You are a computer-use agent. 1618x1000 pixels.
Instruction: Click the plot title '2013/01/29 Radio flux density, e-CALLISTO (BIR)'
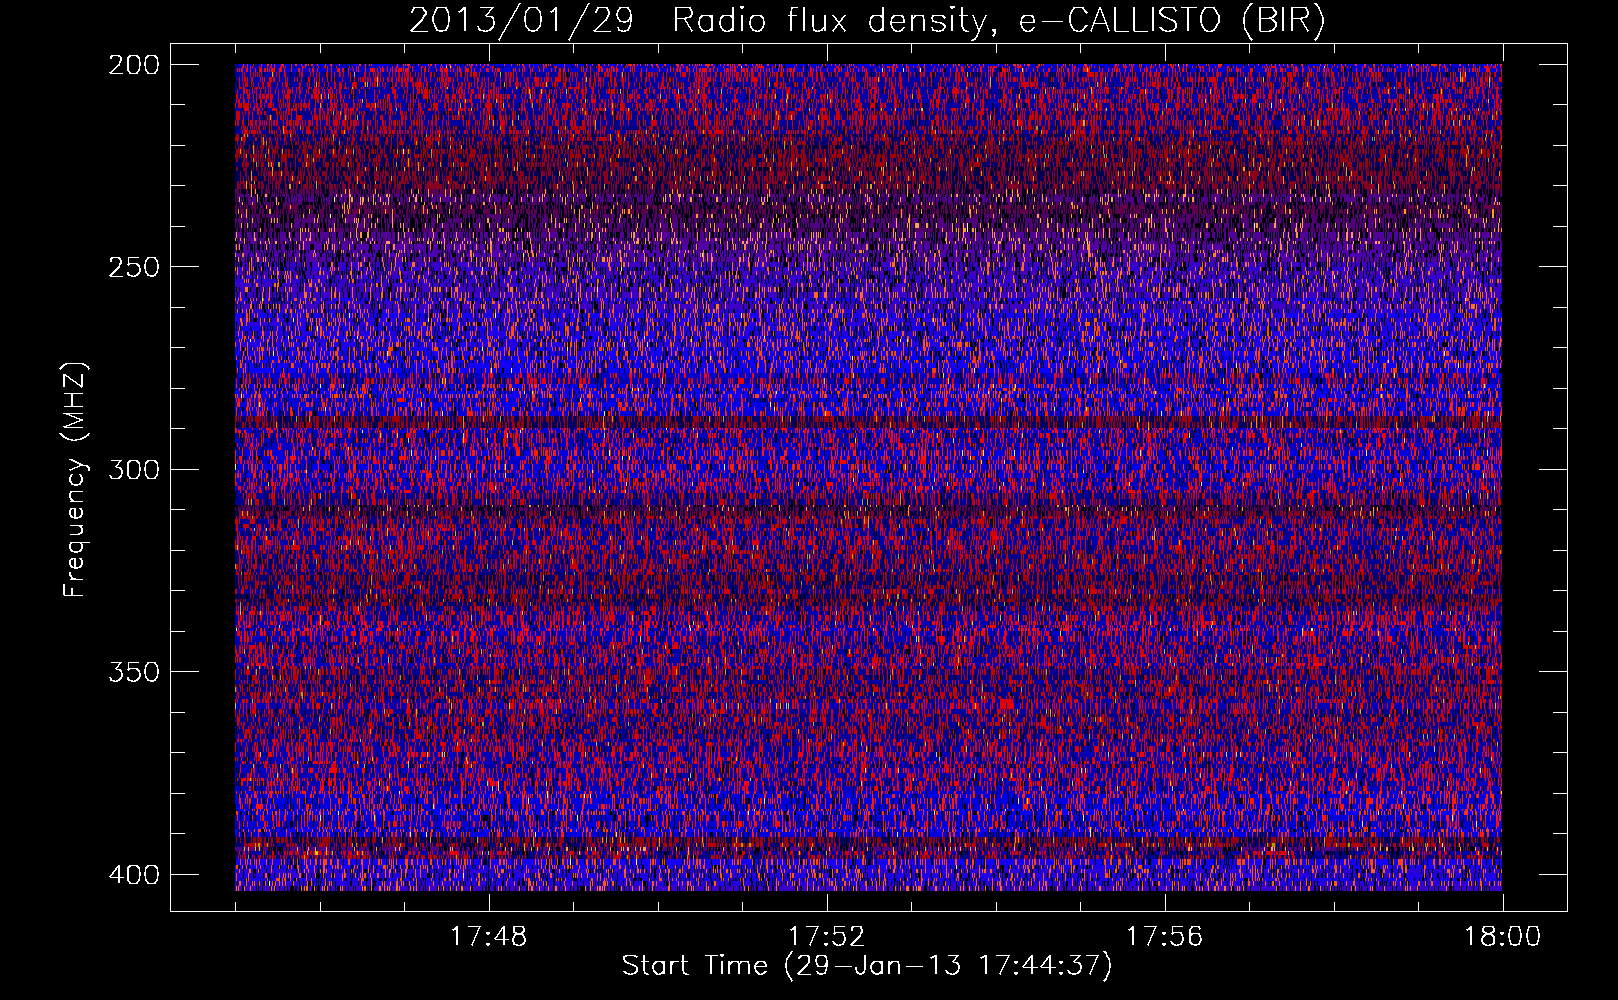coord(867,21)
